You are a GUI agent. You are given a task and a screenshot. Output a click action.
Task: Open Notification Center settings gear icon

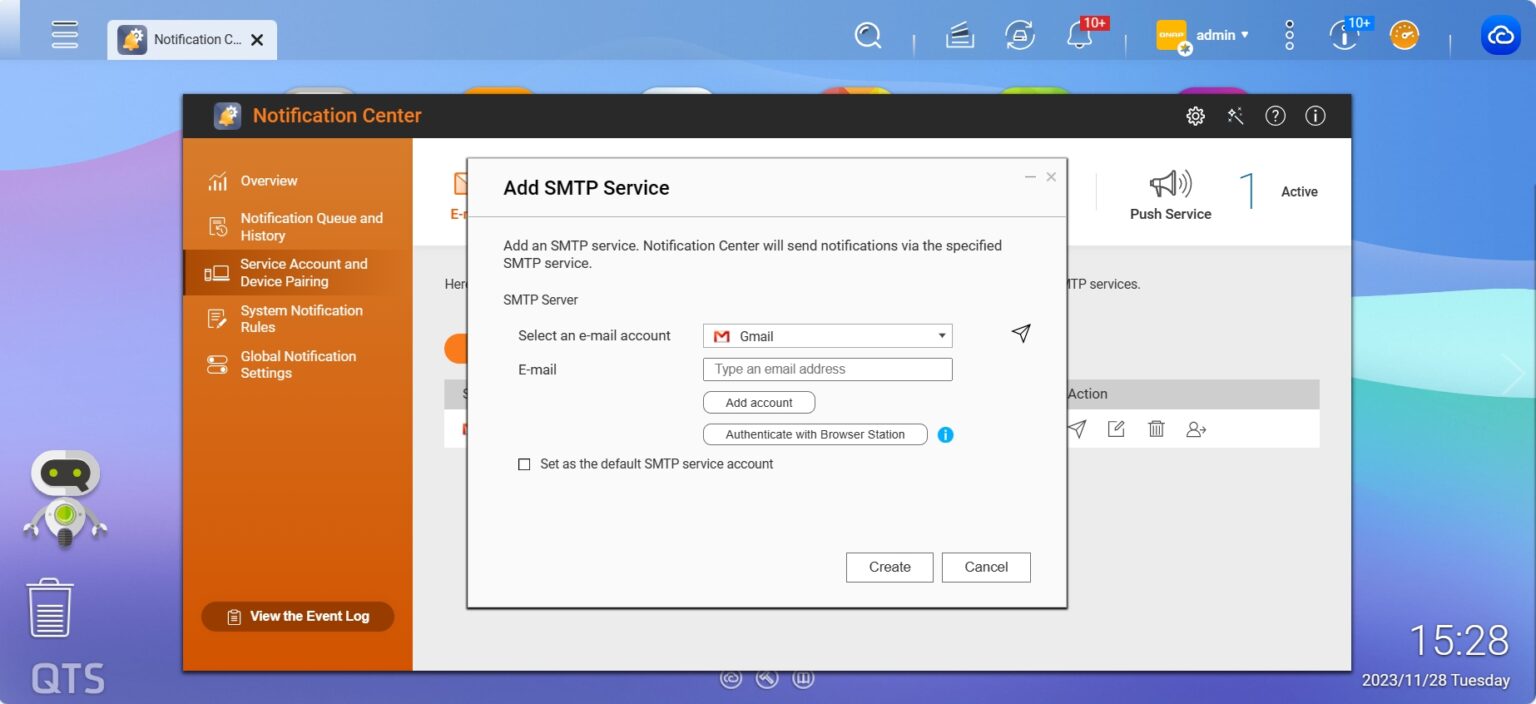click(1195, 116)
